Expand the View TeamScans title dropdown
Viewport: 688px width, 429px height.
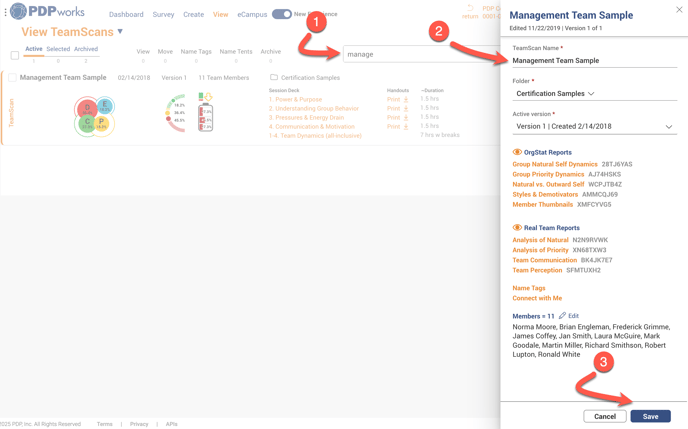(x=121, y=32)
